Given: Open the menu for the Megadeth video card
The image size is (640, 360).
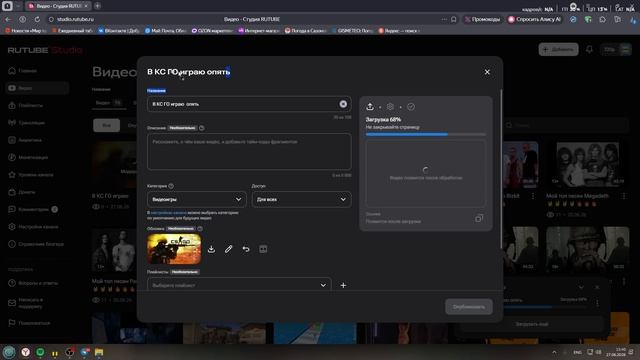Looking at the screenshot, I should (624, 196).
